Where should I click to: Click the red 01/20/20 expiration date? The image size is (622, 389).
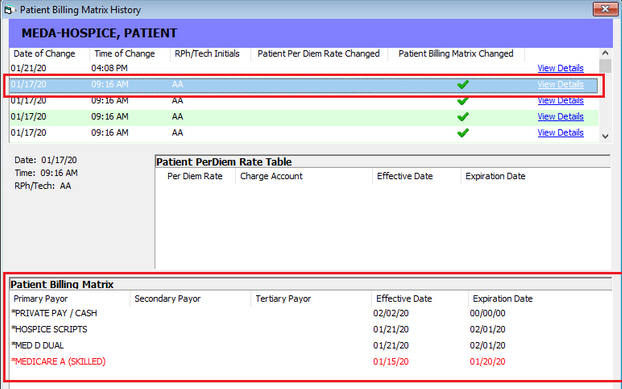(x=488, y=362)
